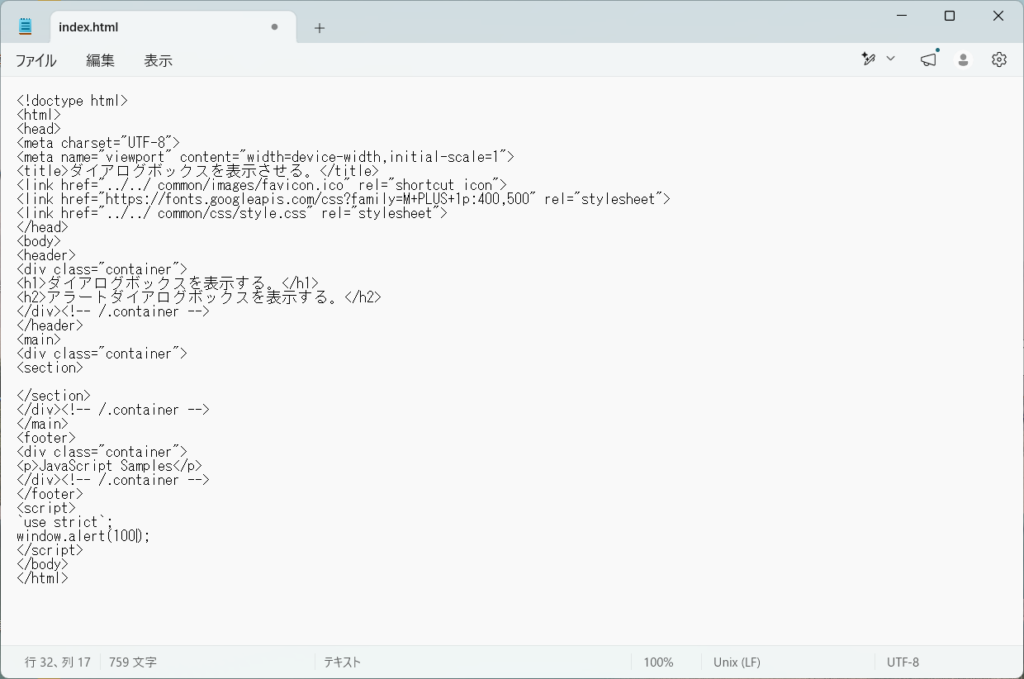The image size is (1024, 679).
Task: Open the 編集 menu
Action: tap(101, 61)
